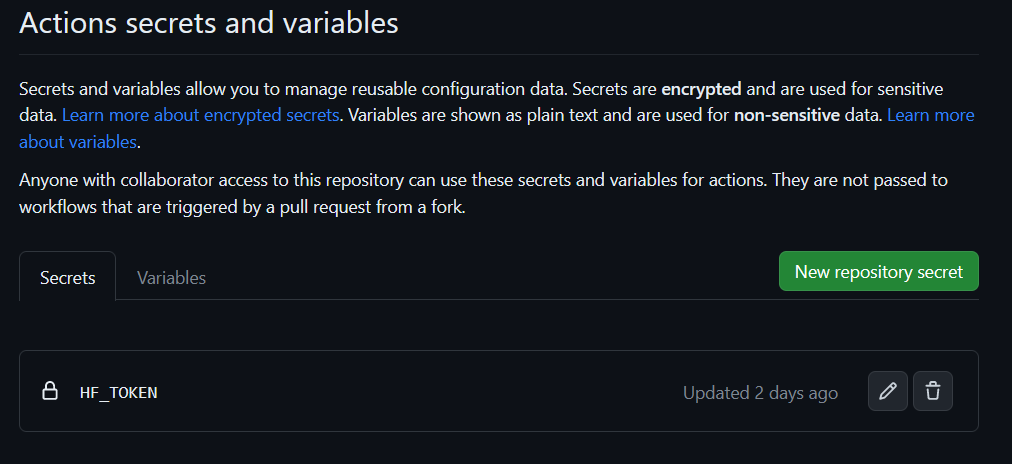Click the HF_TOKEN secret name
This screenshot has width=1012, height=464.
click(x=119, y=392)
